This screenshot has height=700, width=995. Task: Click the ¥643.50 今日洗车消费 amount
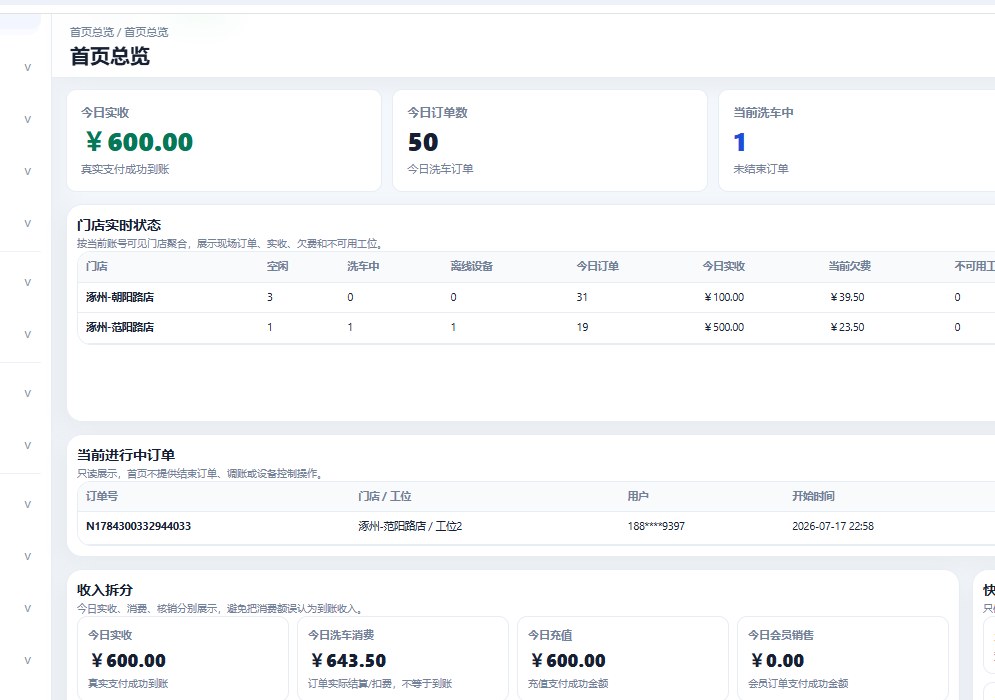(348, 661)
